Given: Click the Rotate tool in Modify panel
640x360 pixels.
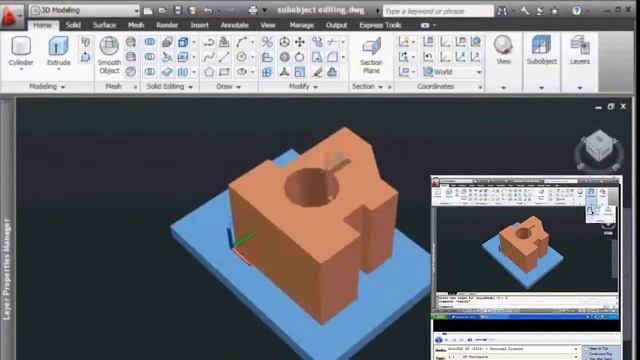Looking at the screenshot, I should tap(300, 57).
